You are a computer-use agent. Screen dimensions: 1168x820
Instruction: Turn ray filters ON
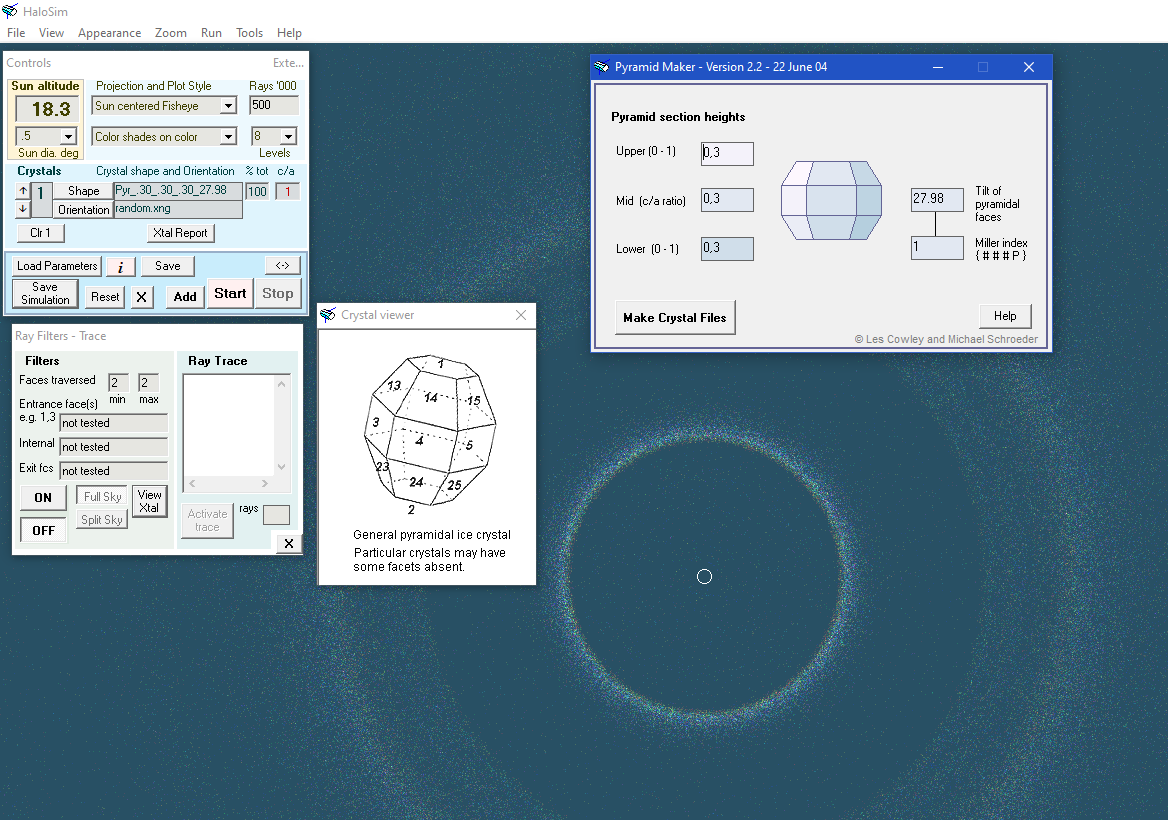[x=43, y=498]
